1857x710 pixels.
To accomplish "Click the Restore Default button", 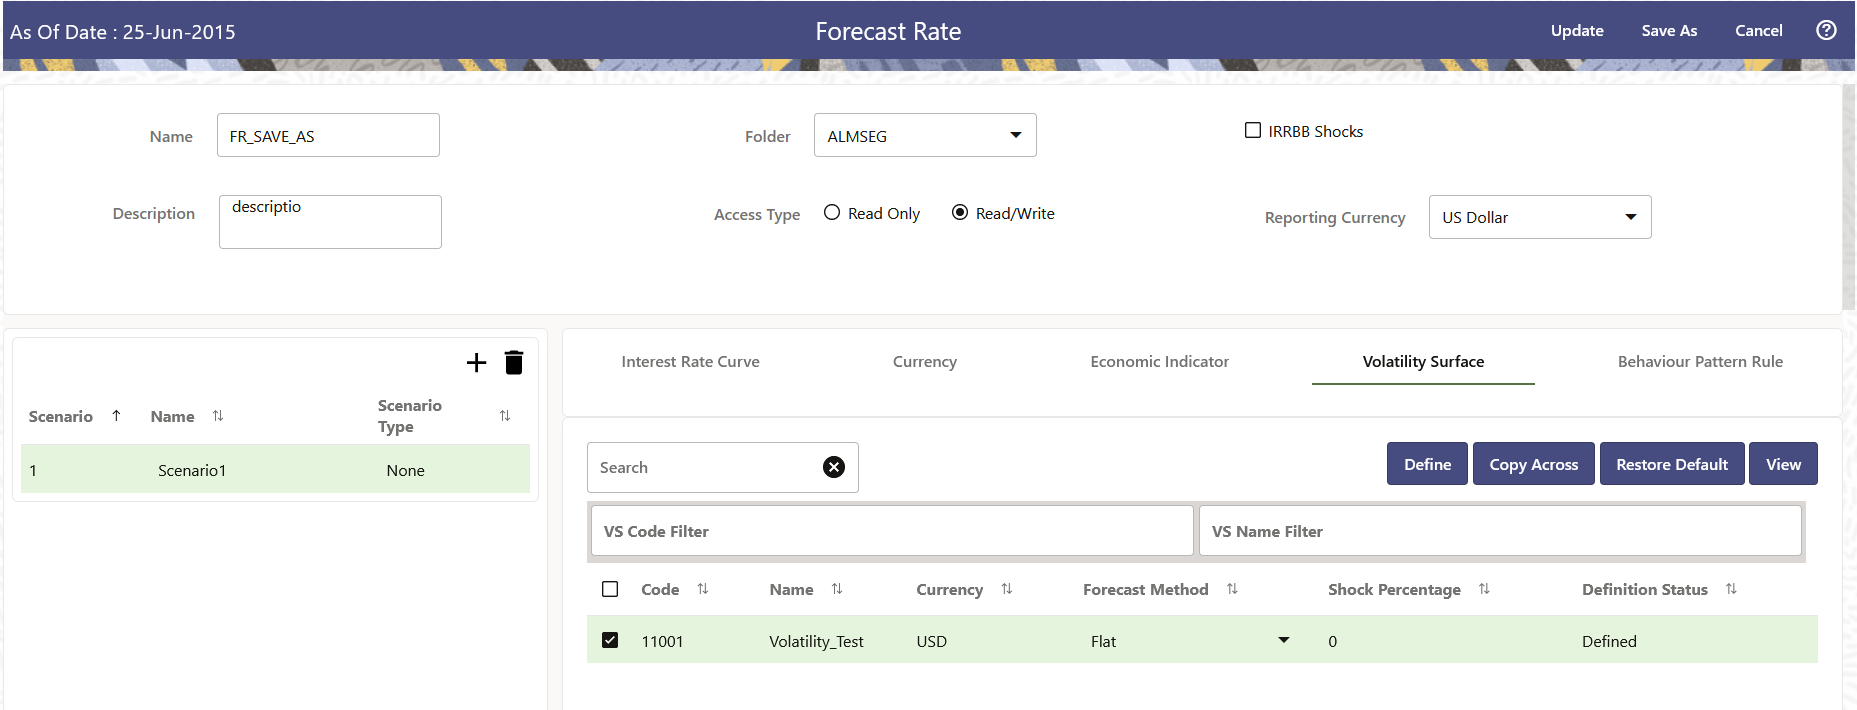I will pyautogui.click(x=1672, y=464).
